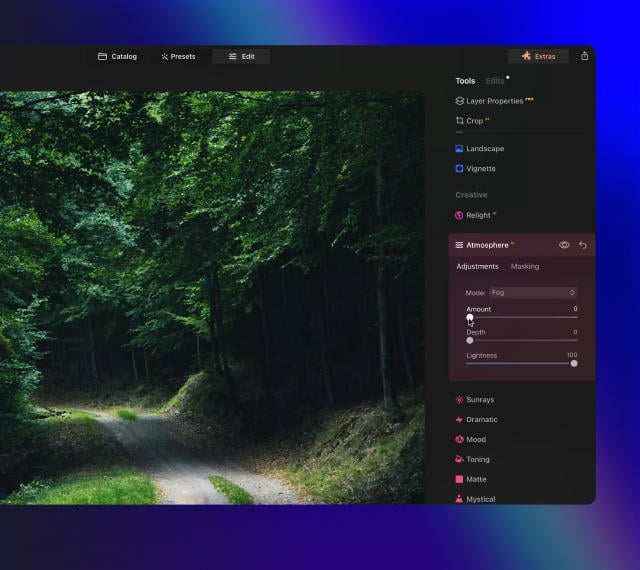
Task: Click the Depth value 0
Action: coord(575,332)
